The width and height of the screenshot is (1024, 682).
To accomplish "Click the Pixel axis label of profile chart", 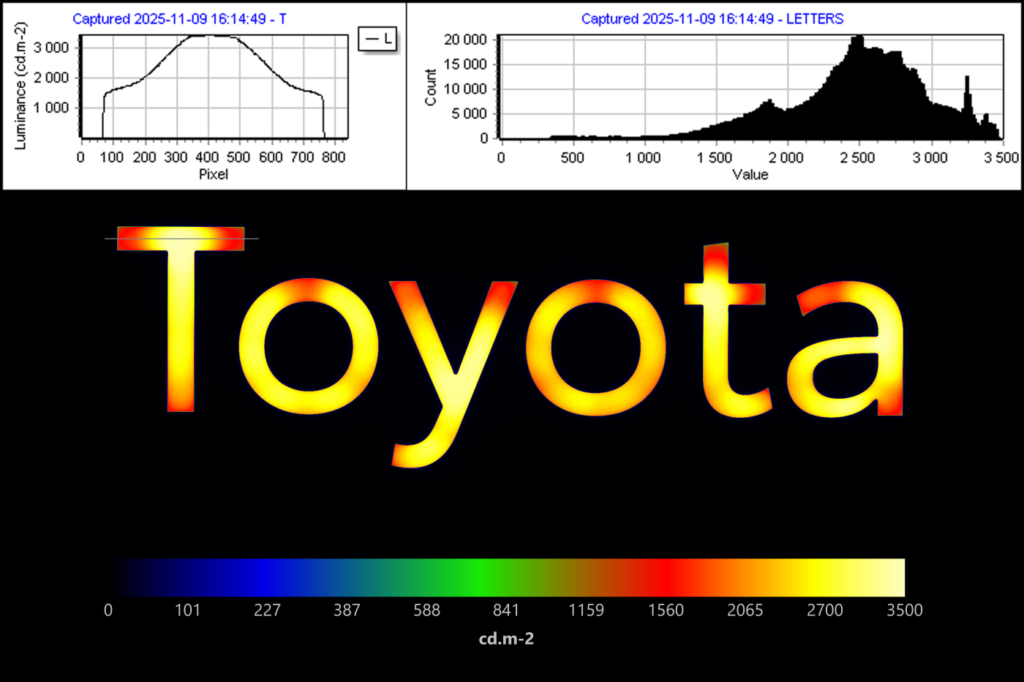I will click(x=213, y=173).
